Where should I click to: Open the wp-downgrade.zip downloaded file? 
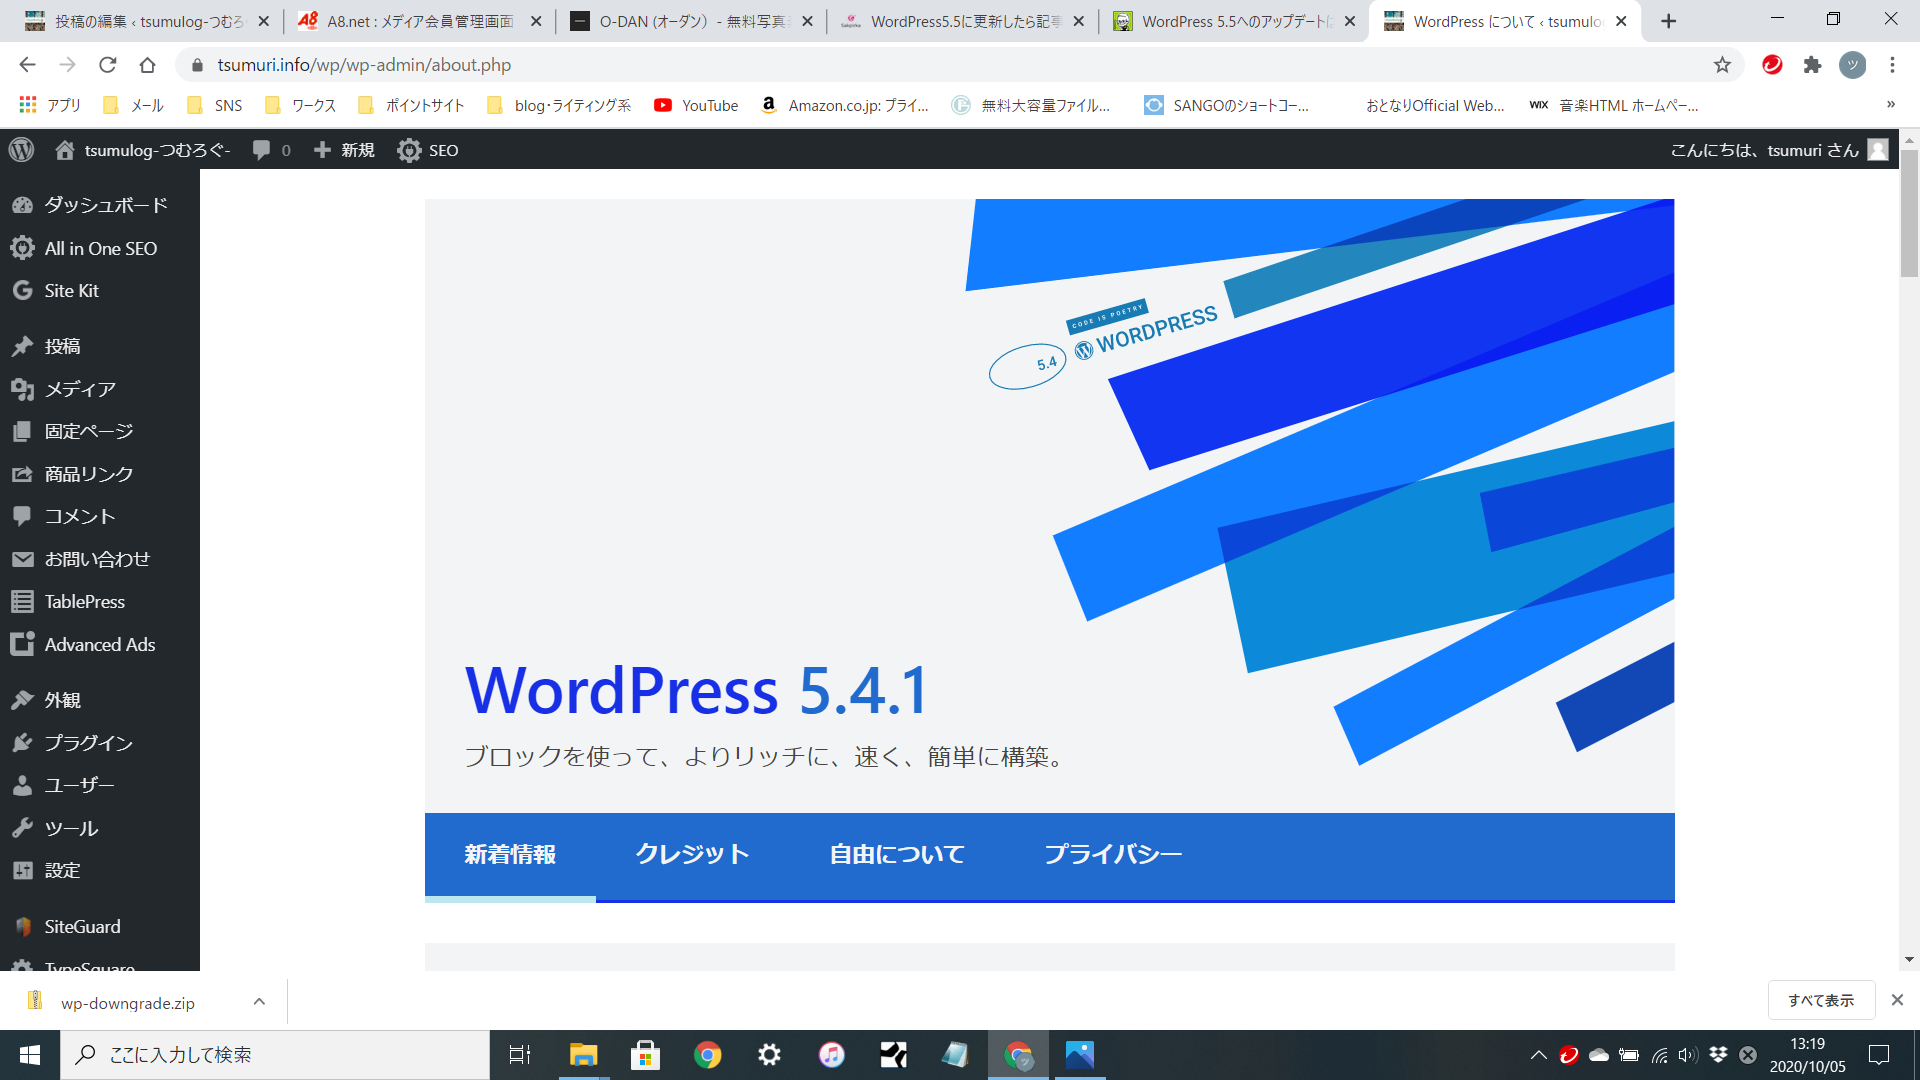click(x=127, y=1002)
